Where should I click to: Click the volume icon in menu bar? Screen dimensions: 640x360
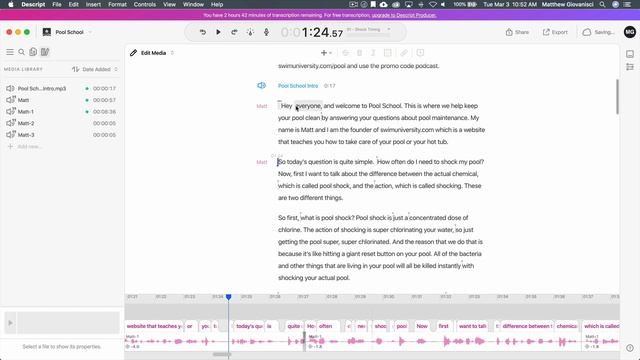pos(443,4)
